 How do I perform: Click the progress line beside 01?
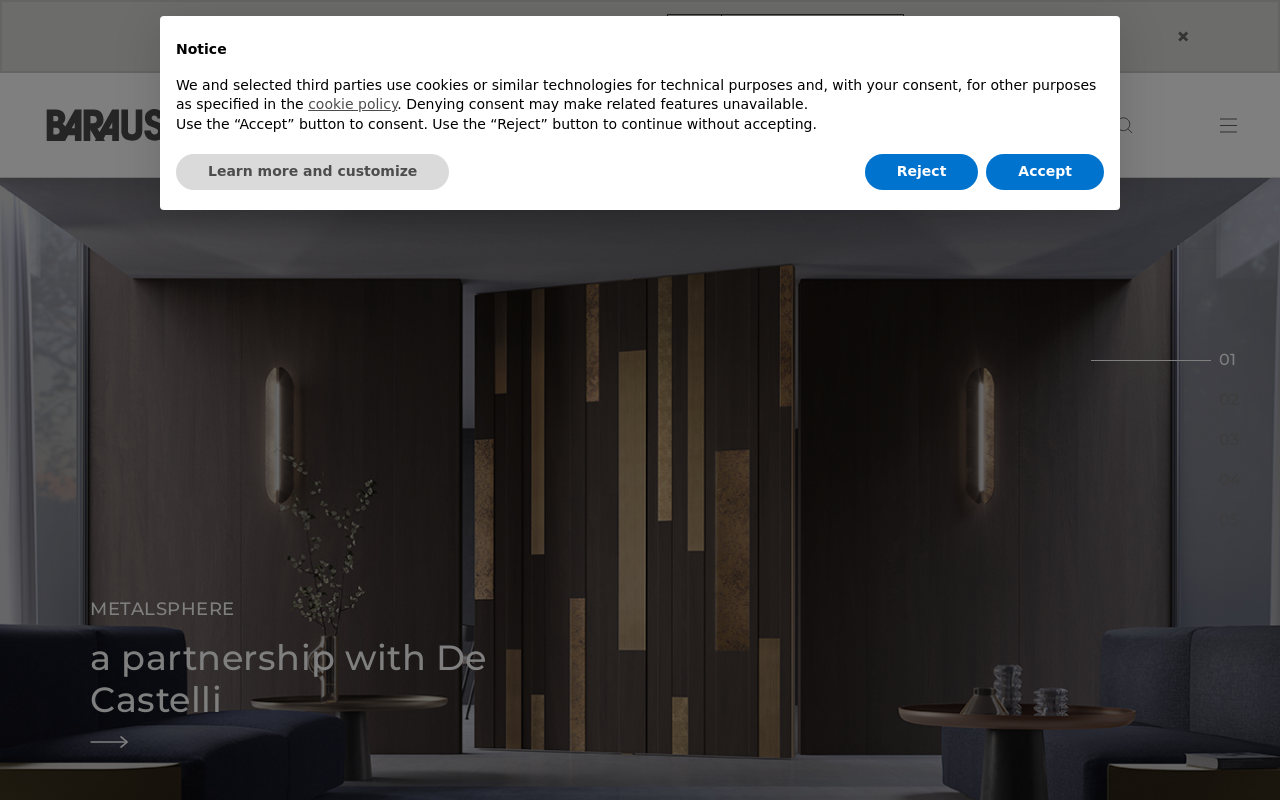1151,360
